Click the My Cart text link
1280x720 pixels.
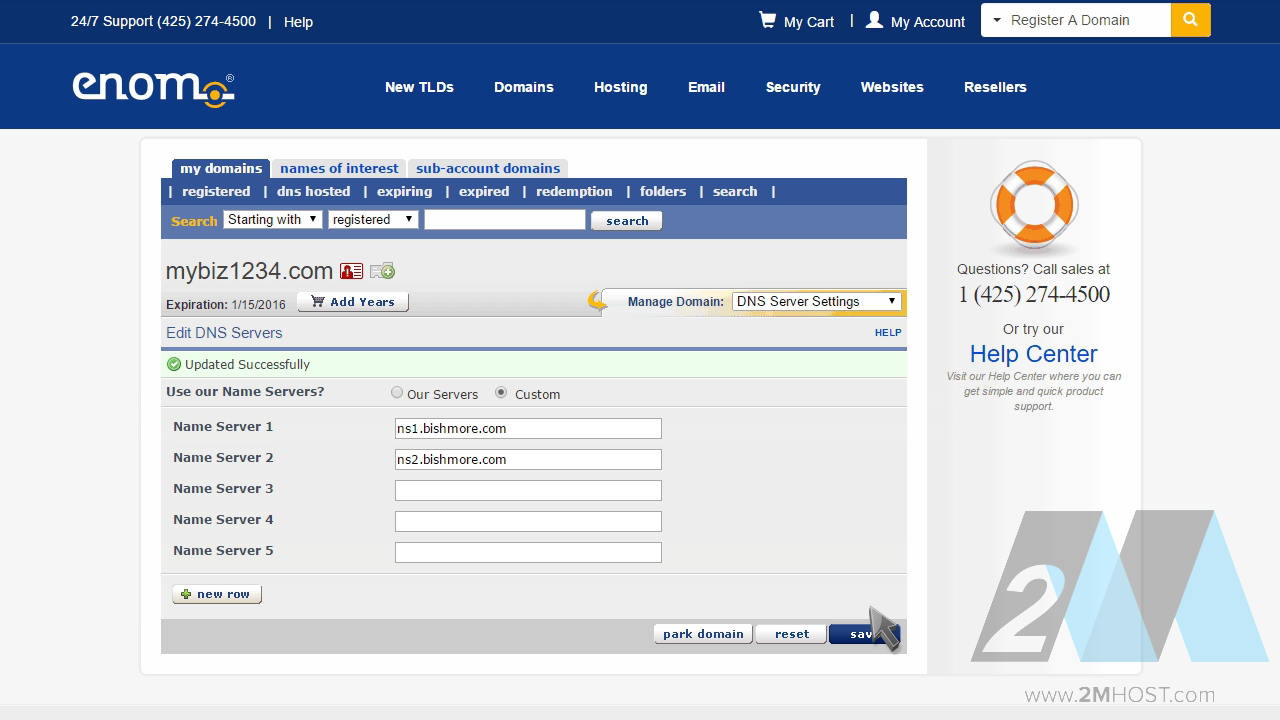coord(809,21)
